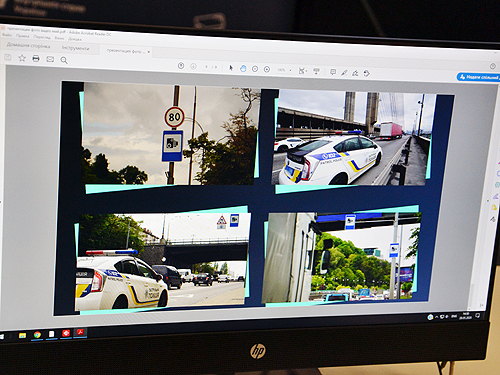
Task: Select the highlighter pen tool
Action: tap(344, 73)
